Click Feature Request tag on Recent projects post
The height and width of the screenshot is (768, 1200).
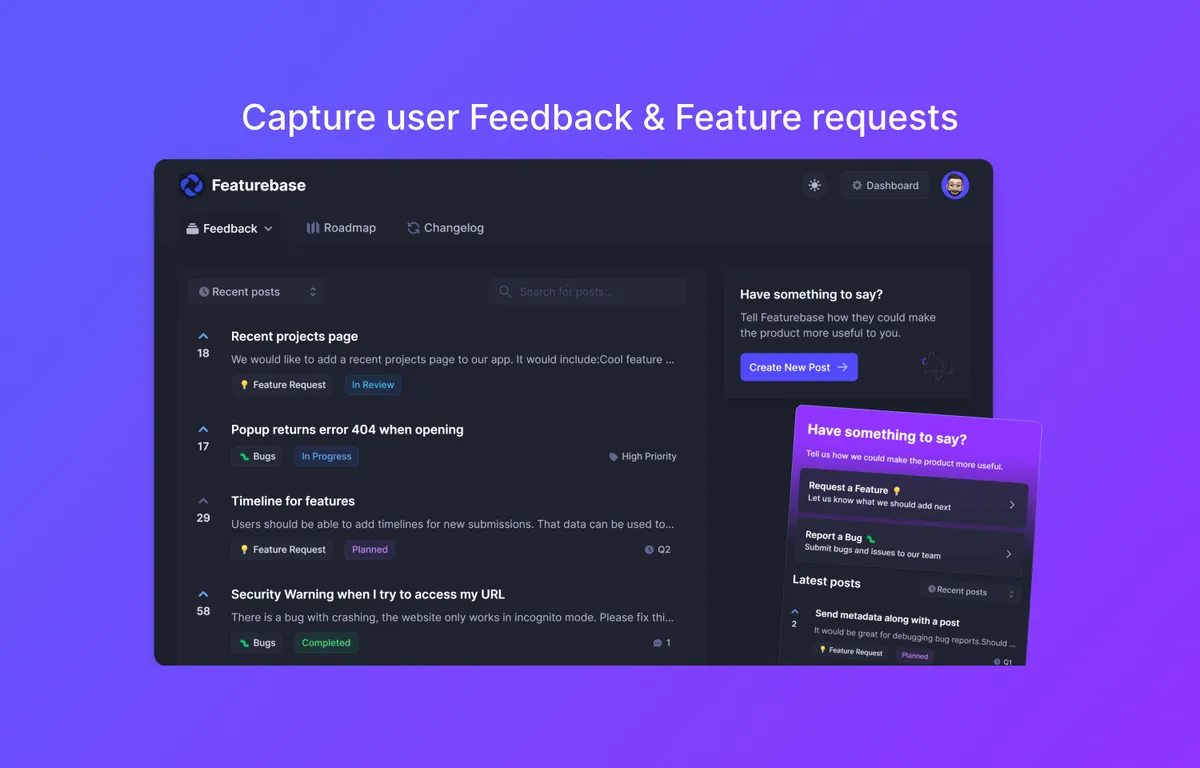point(283,385)
